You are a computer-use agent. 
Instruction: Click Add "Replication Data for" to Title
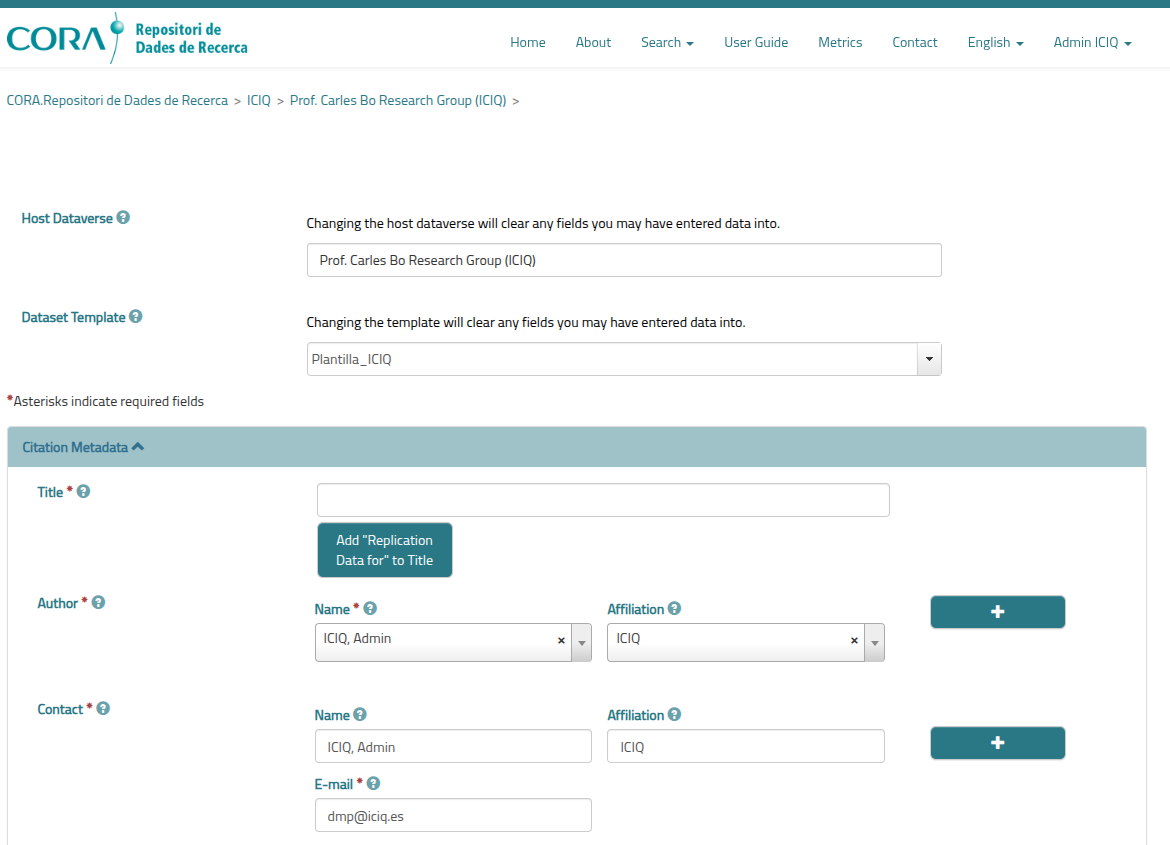(x=385, y=550)
